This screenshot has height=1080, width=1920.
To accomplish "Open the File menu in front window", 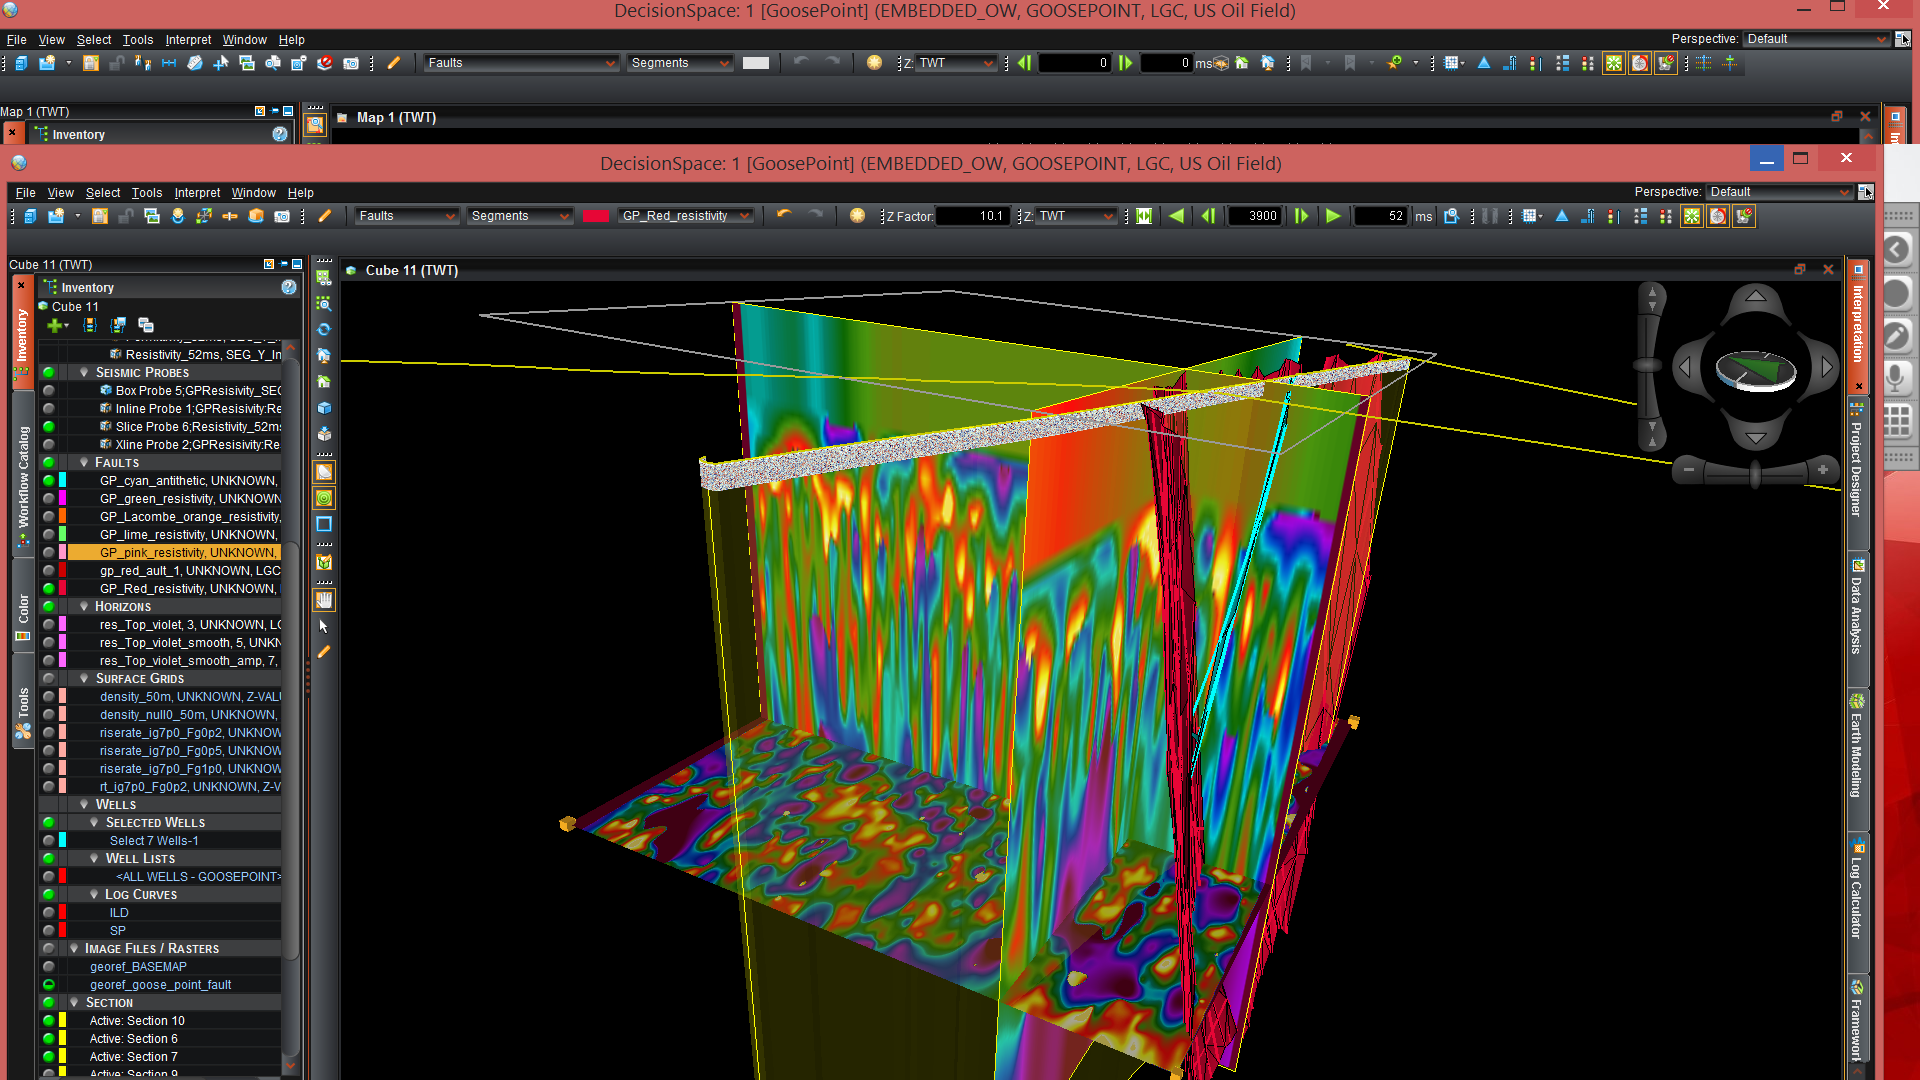I will point(25,193).
